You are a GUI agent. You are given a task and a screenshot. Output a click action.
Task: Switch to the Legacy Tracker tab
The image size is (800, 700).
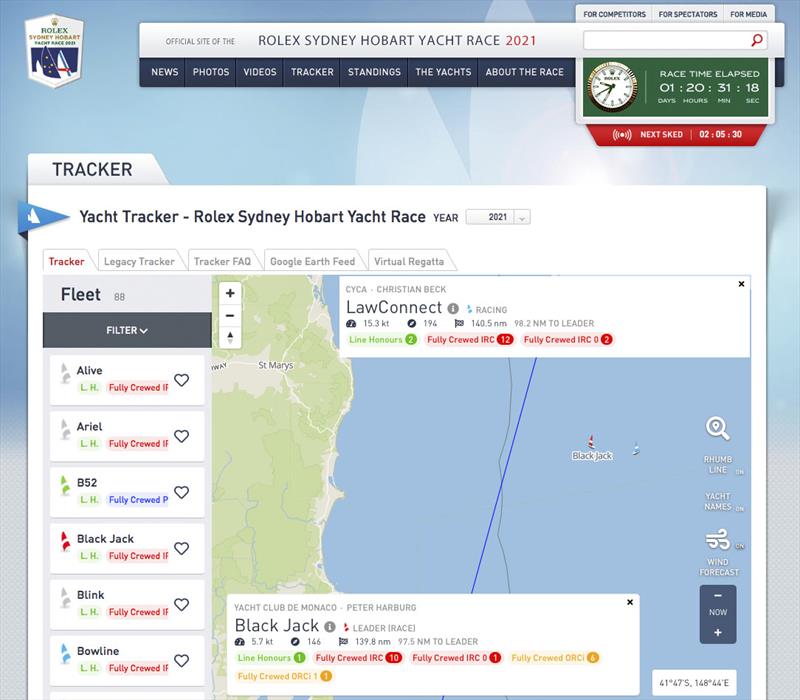point(139,261)
